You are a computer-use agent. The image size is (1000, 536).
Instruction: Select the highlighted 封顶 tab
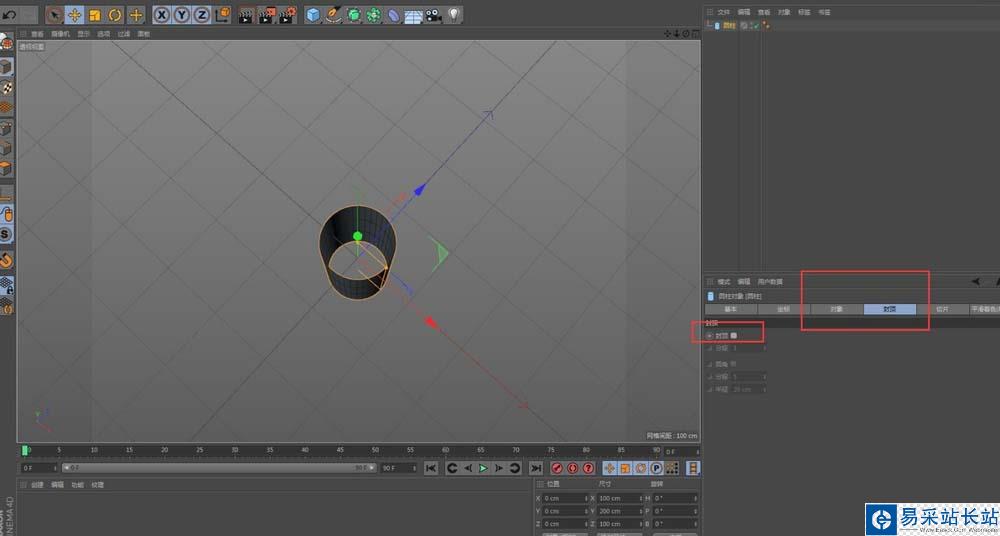[890, 309]
